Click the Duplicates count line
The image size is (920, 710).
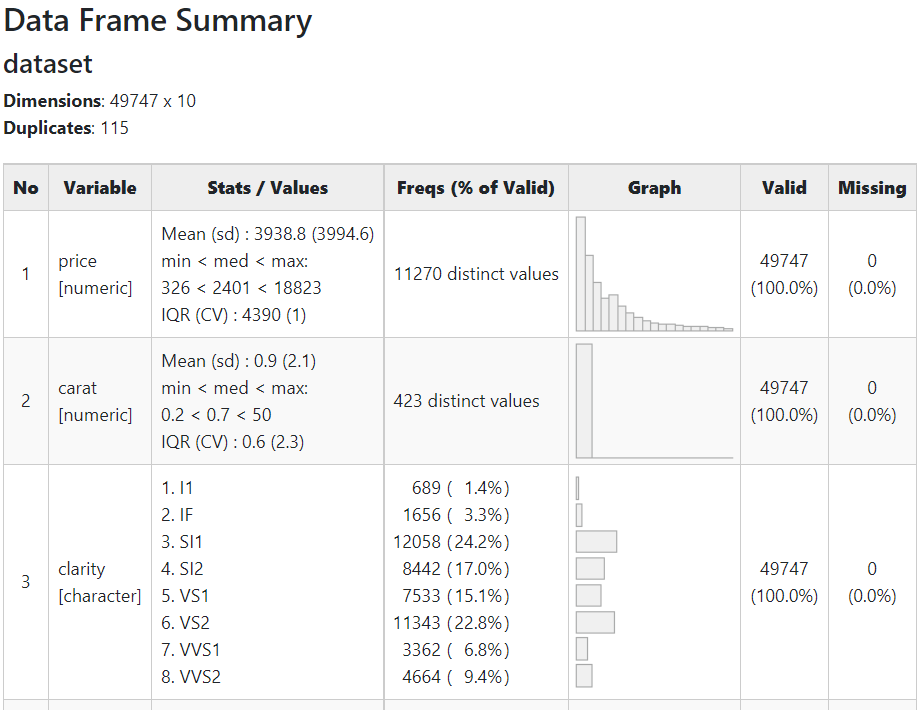point(66,128)
